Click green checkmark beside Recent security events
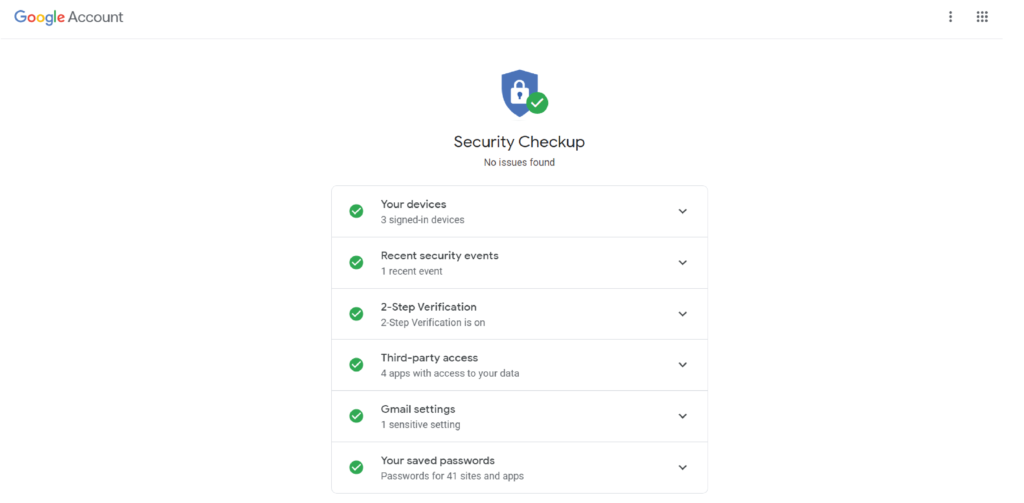Screen dimensions: 1024x503 pos(356,263)
